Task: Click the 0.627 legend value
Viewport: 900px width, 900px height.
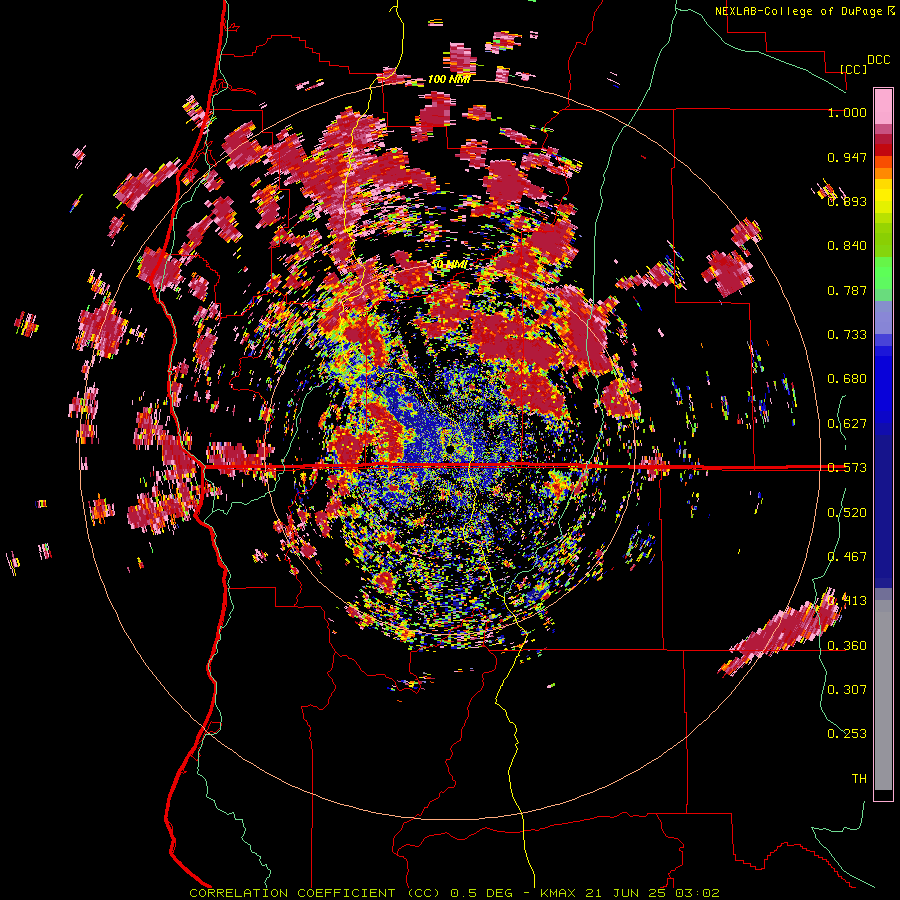Action: tap(847, 424)
